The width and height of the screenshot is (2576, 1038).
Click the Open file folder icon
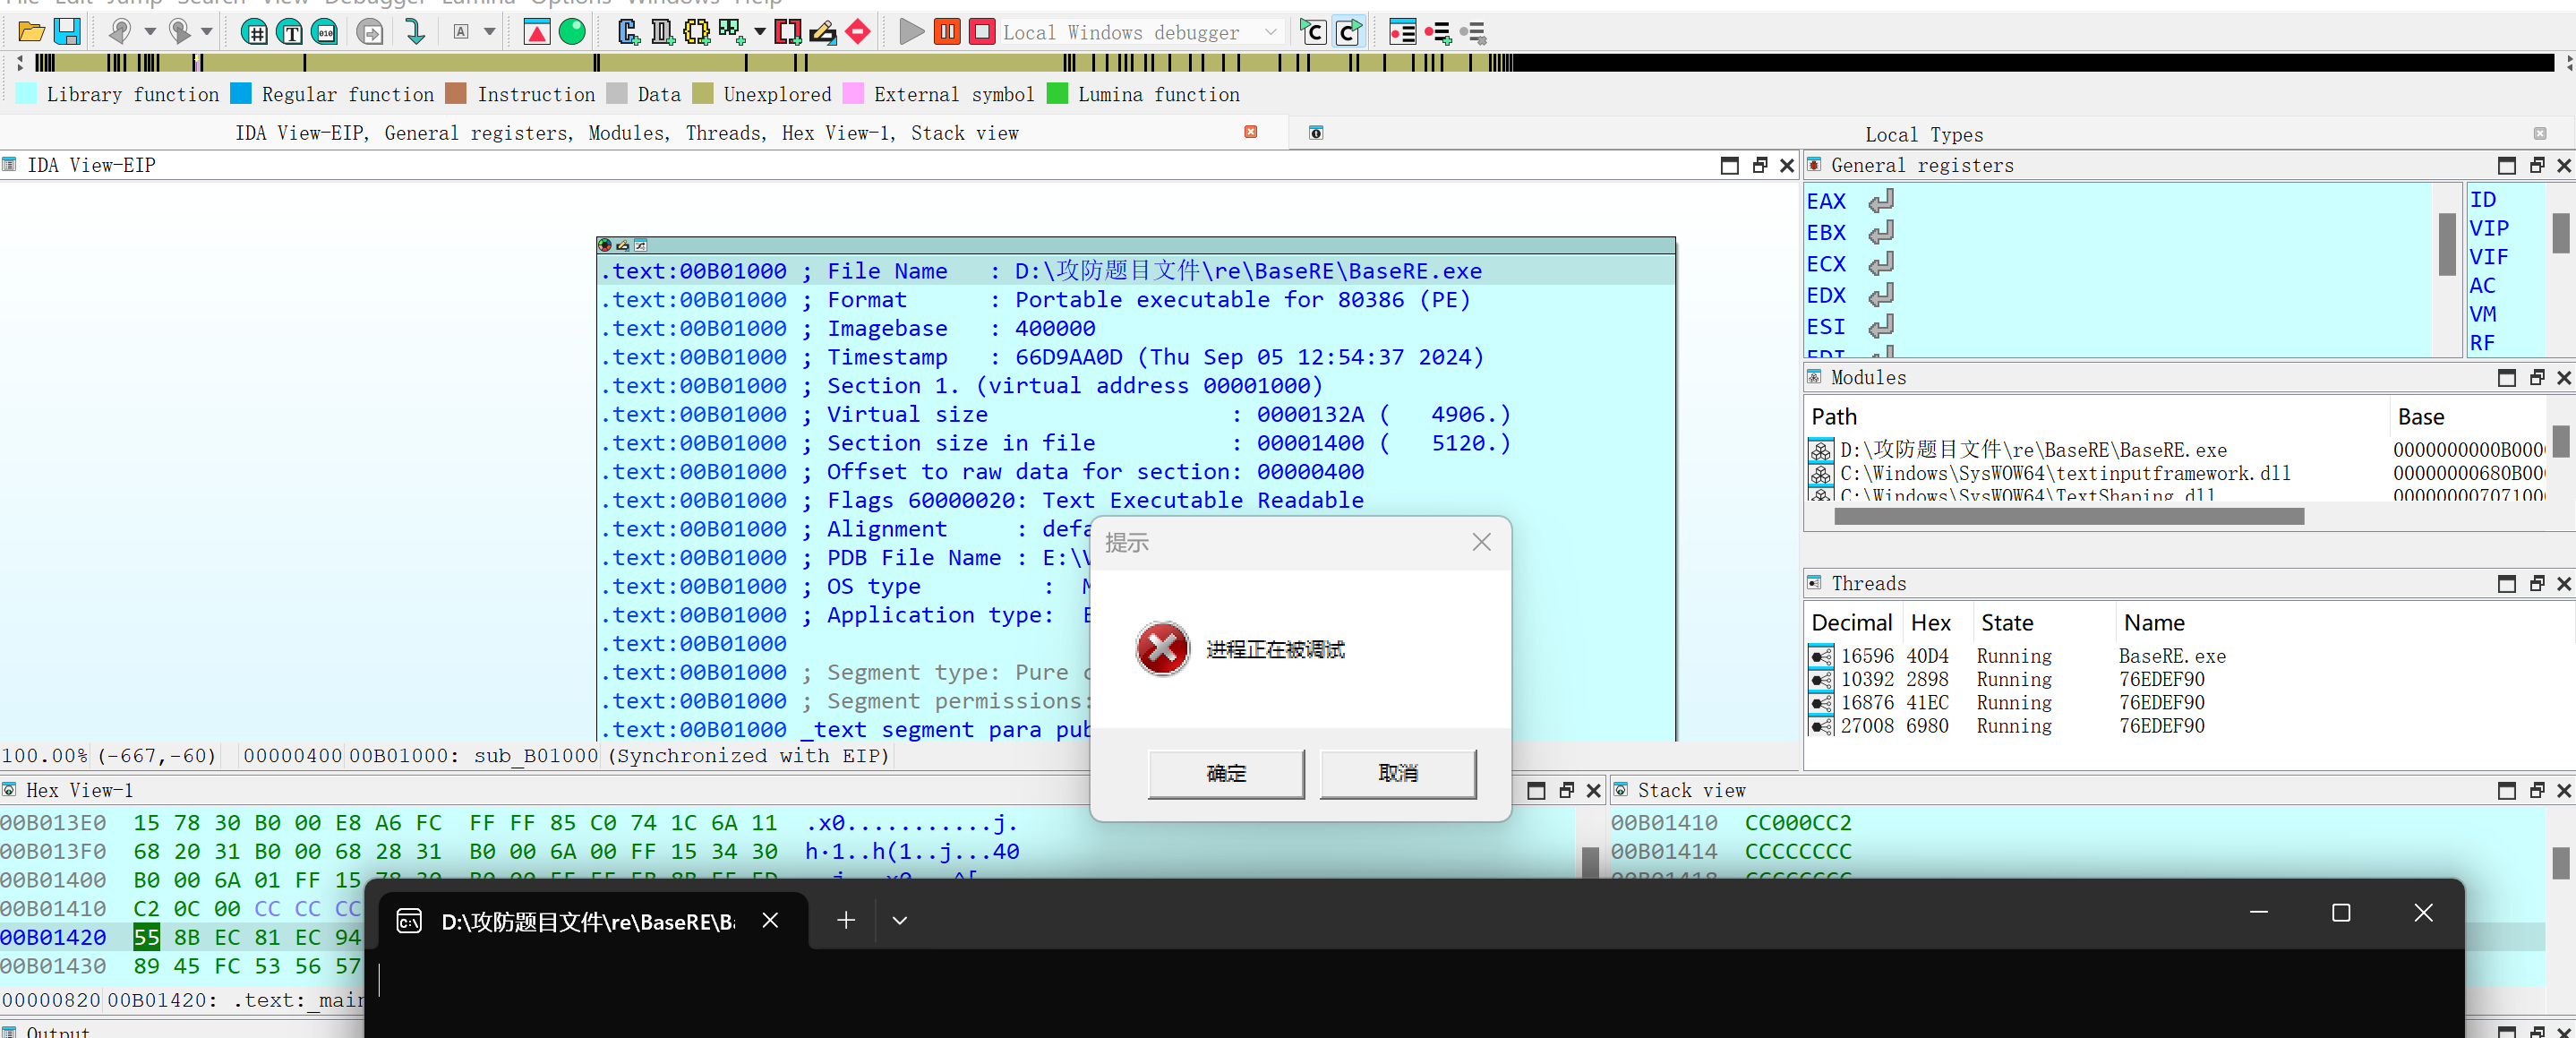tap(31, 32)
